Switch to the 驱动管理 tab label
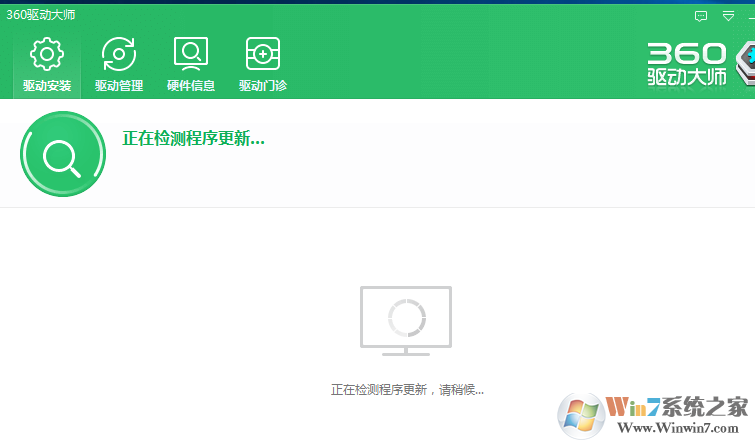 [x=119, y=86]
